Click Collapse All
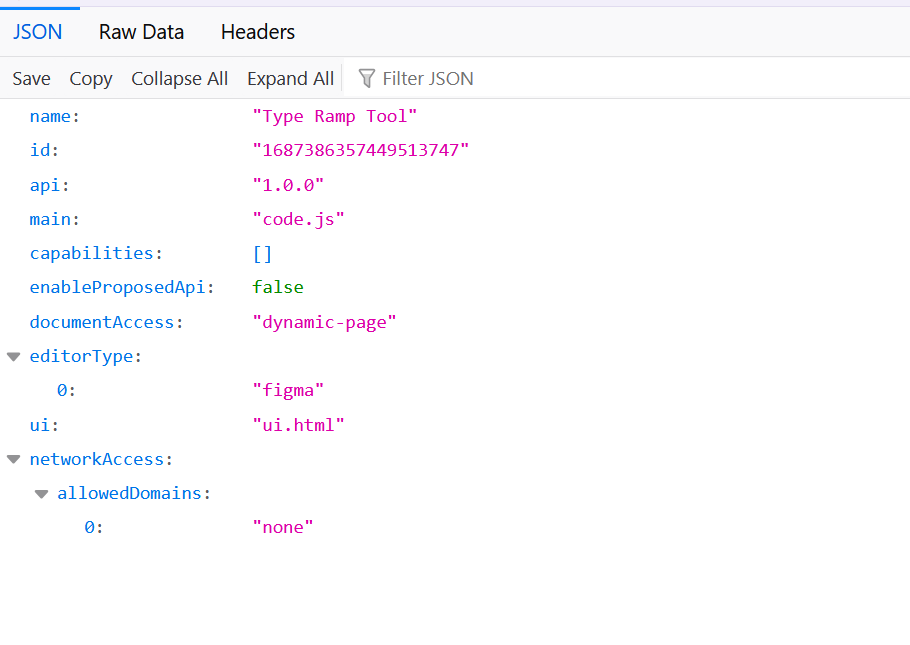 click(179, 78)
